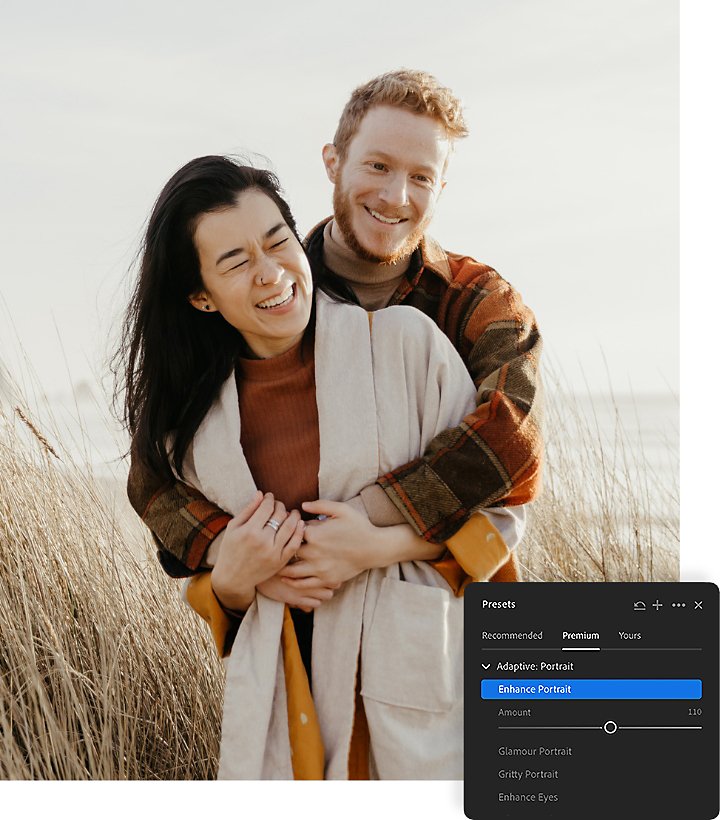Open the Yours presets tab

pos(630,635)
